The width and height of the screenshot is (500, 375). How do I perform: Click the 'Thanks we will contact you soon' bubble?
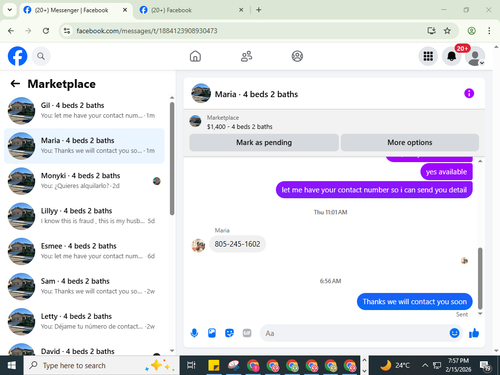[415, 302]
